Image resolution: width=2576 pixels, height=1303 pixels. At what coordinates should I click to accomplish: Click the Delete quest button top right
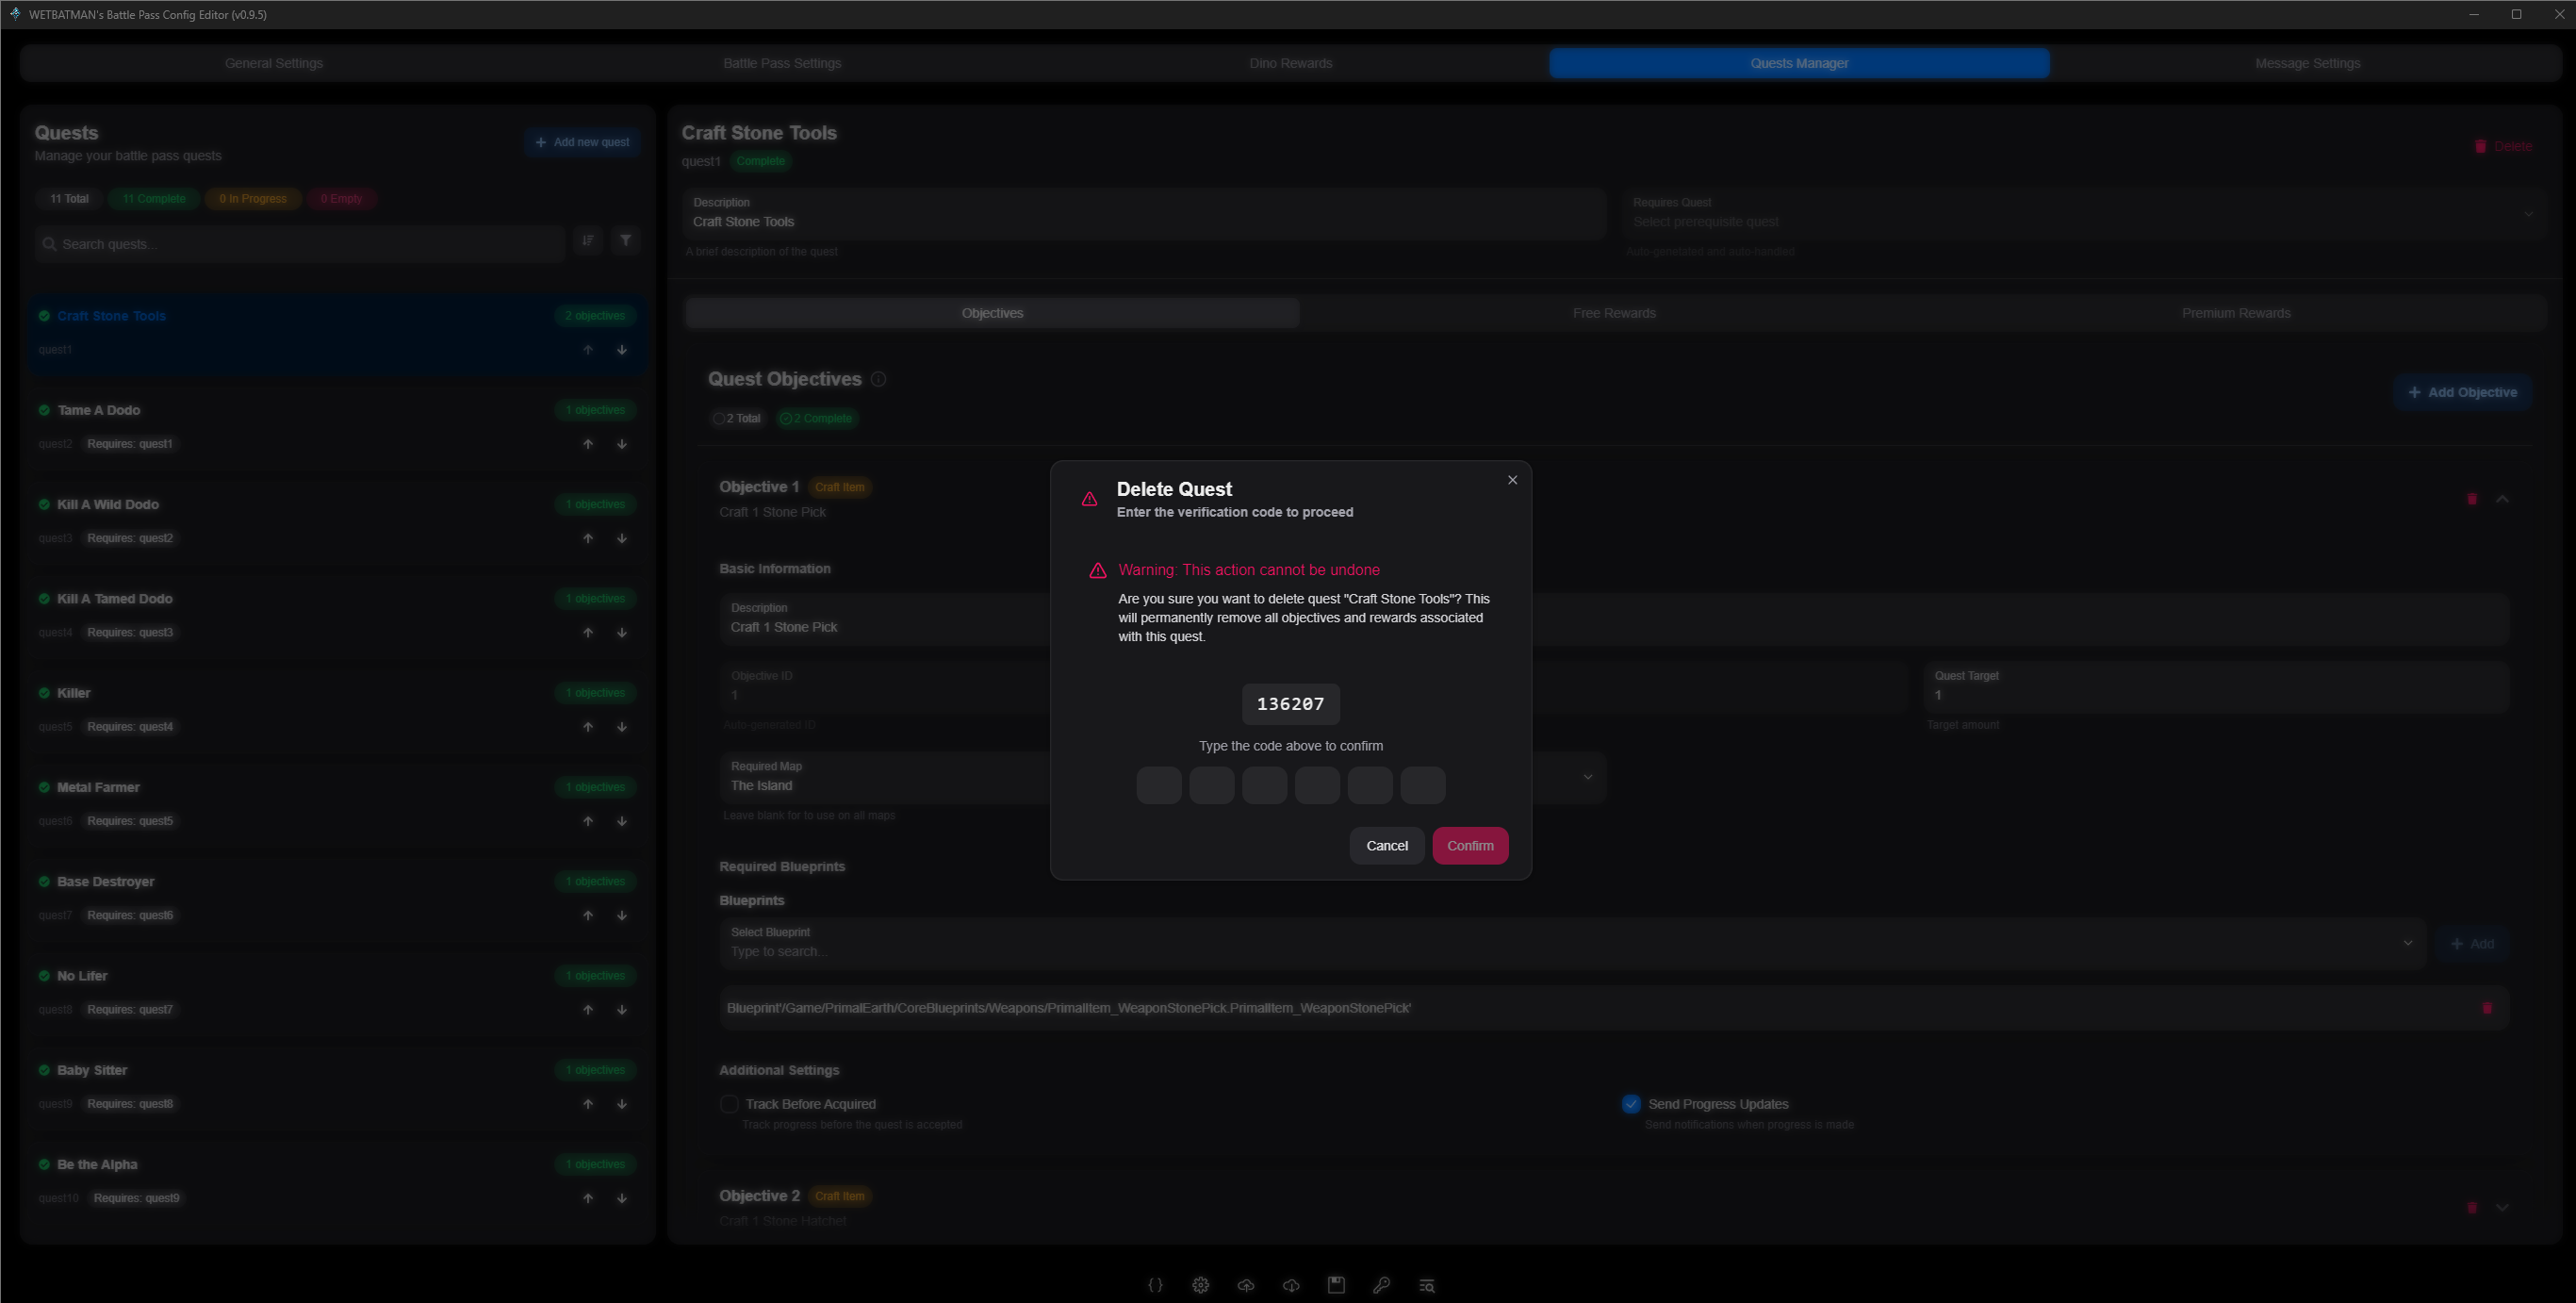(2502, 146)
